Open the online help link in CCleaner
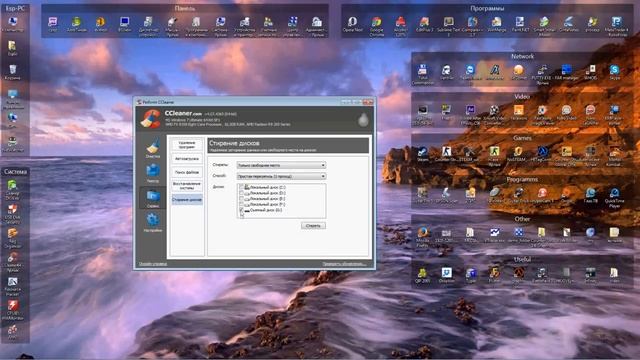Image resolution: width=640 pixels, height=360 pixels. 153,264
